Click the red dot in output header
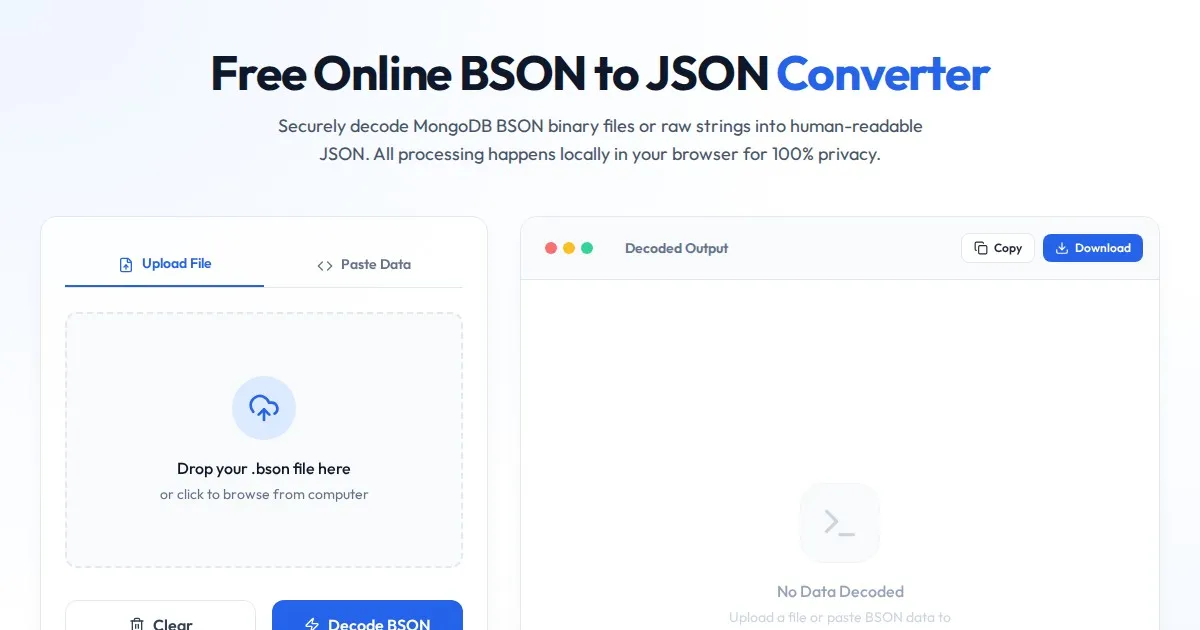Image resolution: width=1200 pixels, height=630 pixels. pos(551,248)
